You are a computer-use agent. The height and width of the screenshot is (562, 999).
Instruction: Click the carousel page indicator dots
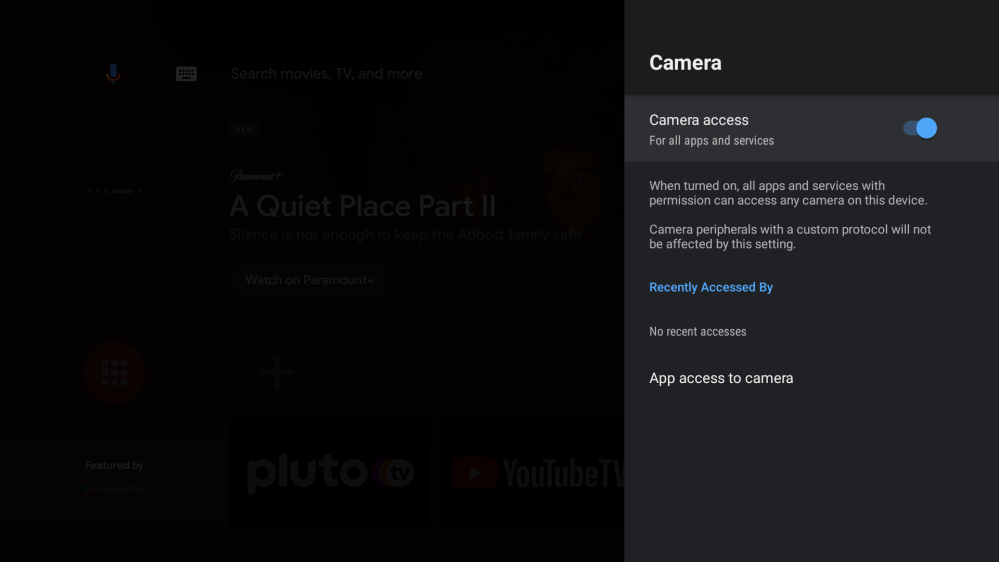pos(114,190)
